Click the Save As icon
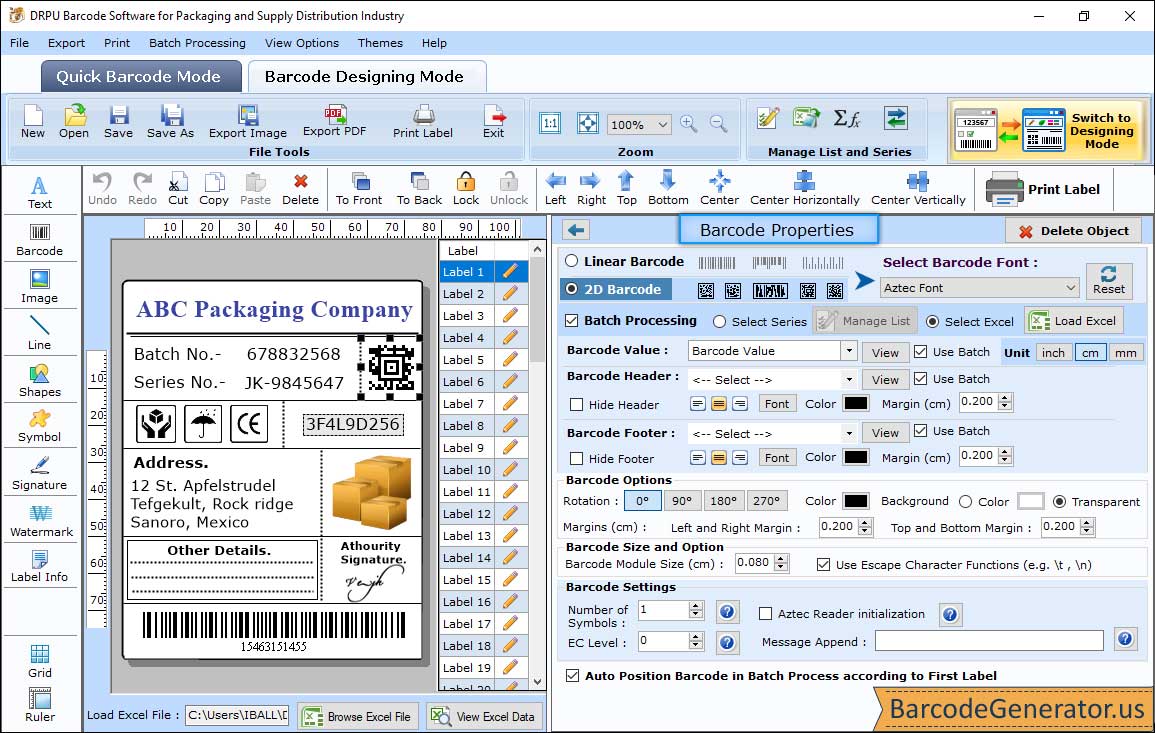Screen dimensions: 1155x733 click(x=170, y=122)
